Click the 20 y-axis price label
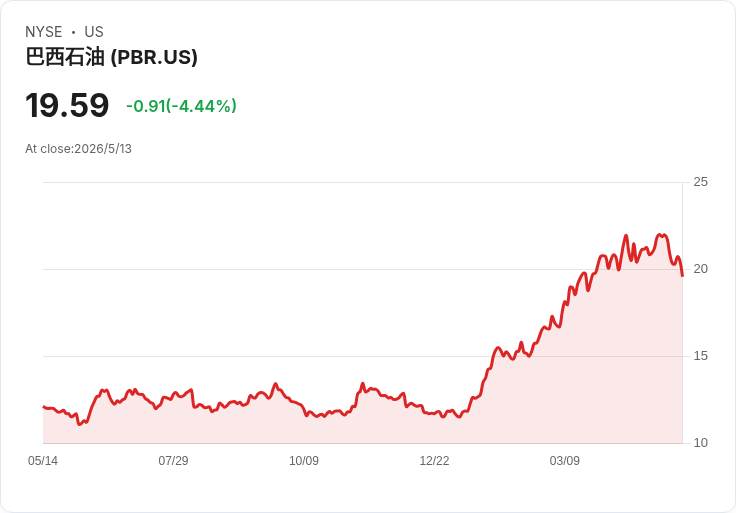 click(x=700, y=269)
